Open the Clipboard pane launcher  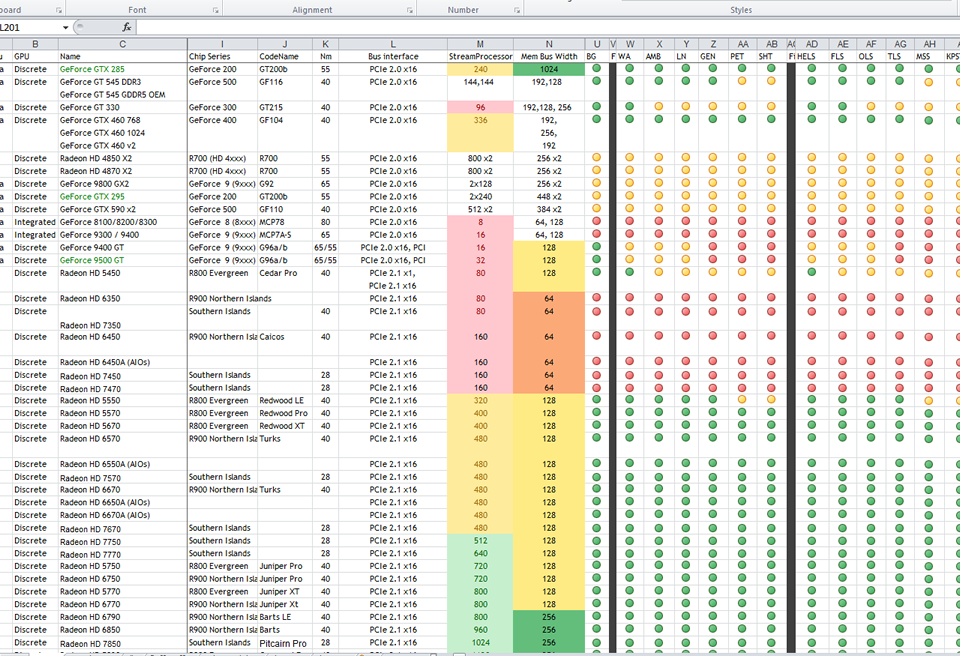coord(59,10)
